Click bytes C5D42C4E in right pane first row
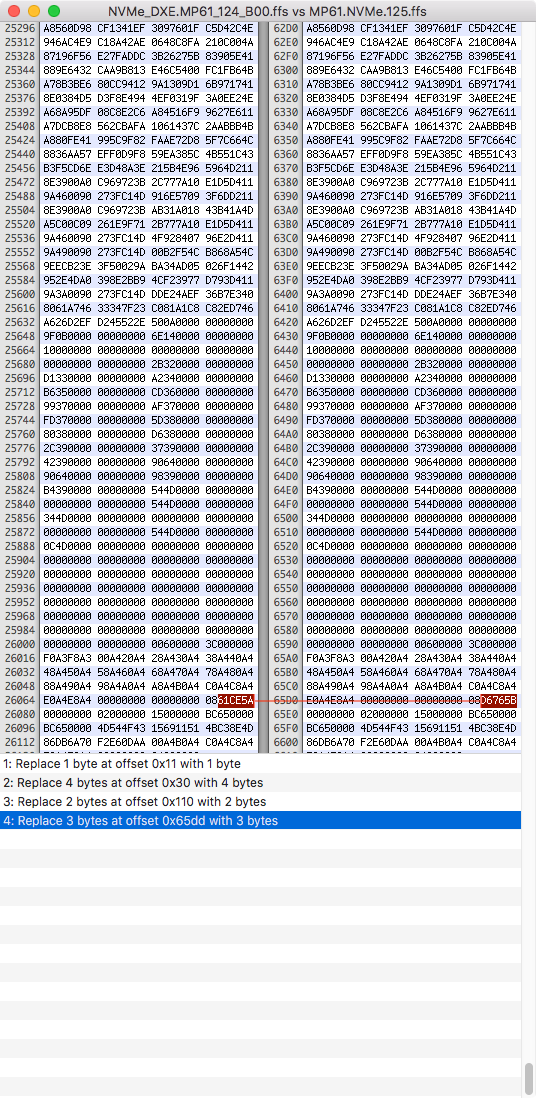Screen dimensions: 536x1098 [x=493, y=28]
